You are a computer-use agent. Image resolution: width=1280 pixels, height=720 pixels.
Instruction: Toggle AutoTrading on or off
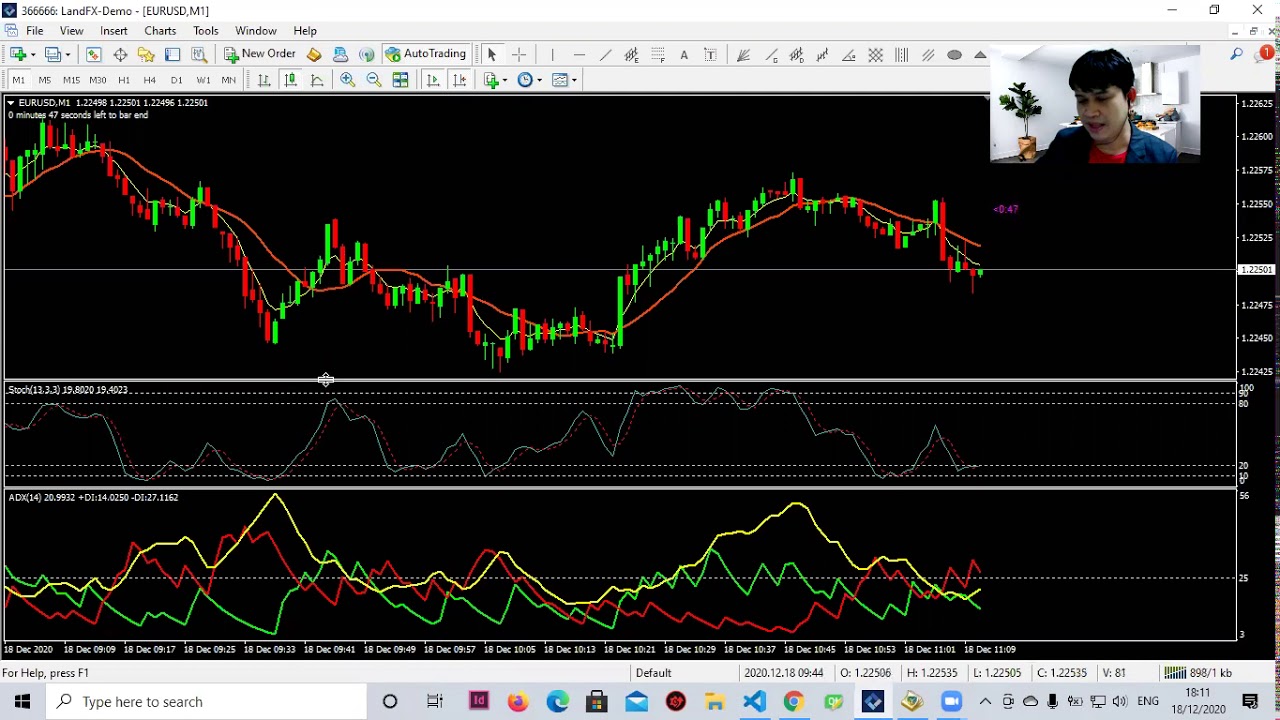pos(426,54)
